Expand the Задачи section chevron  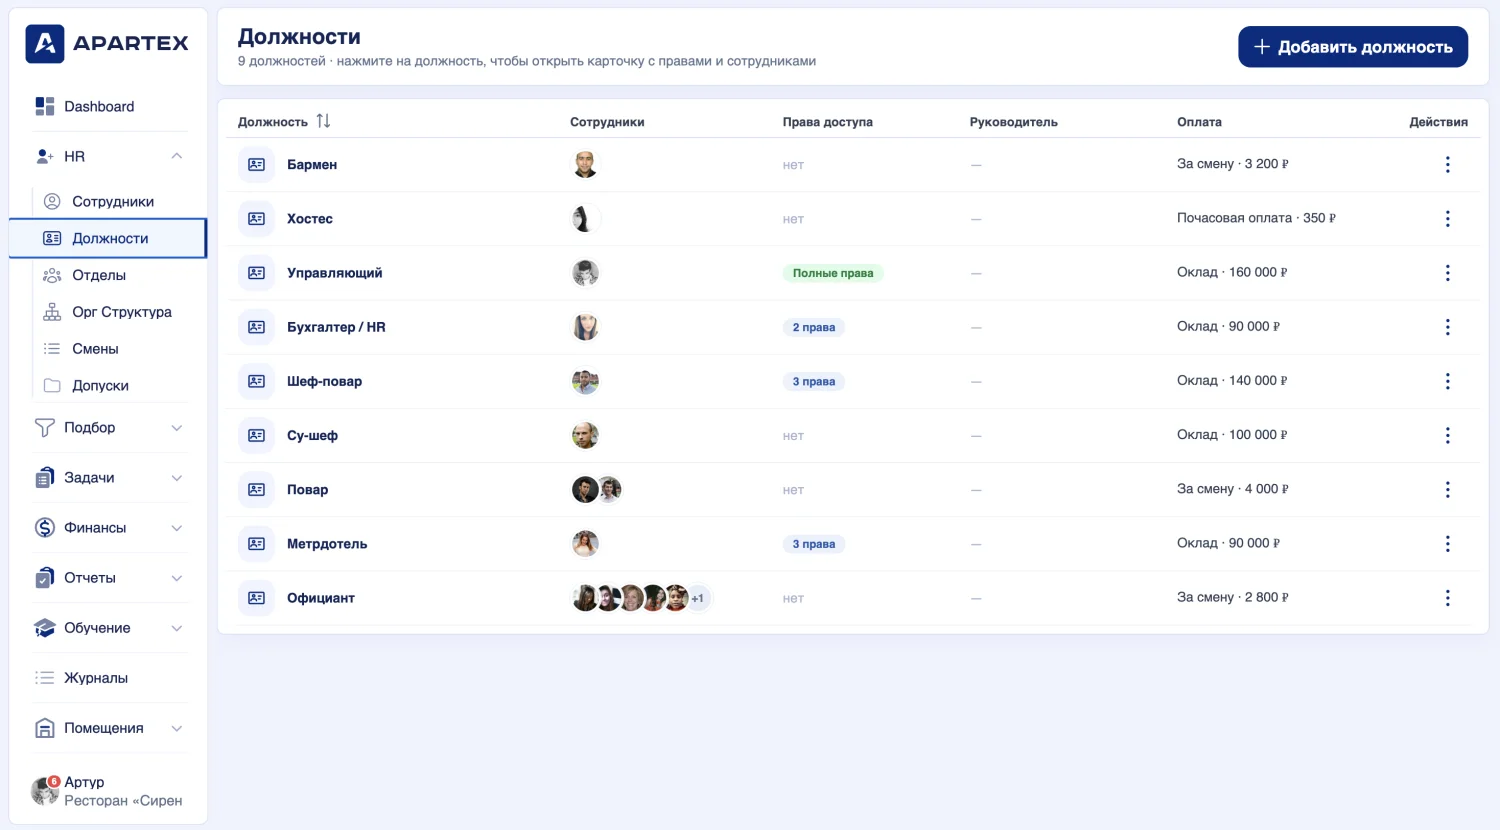pos(177,477)
